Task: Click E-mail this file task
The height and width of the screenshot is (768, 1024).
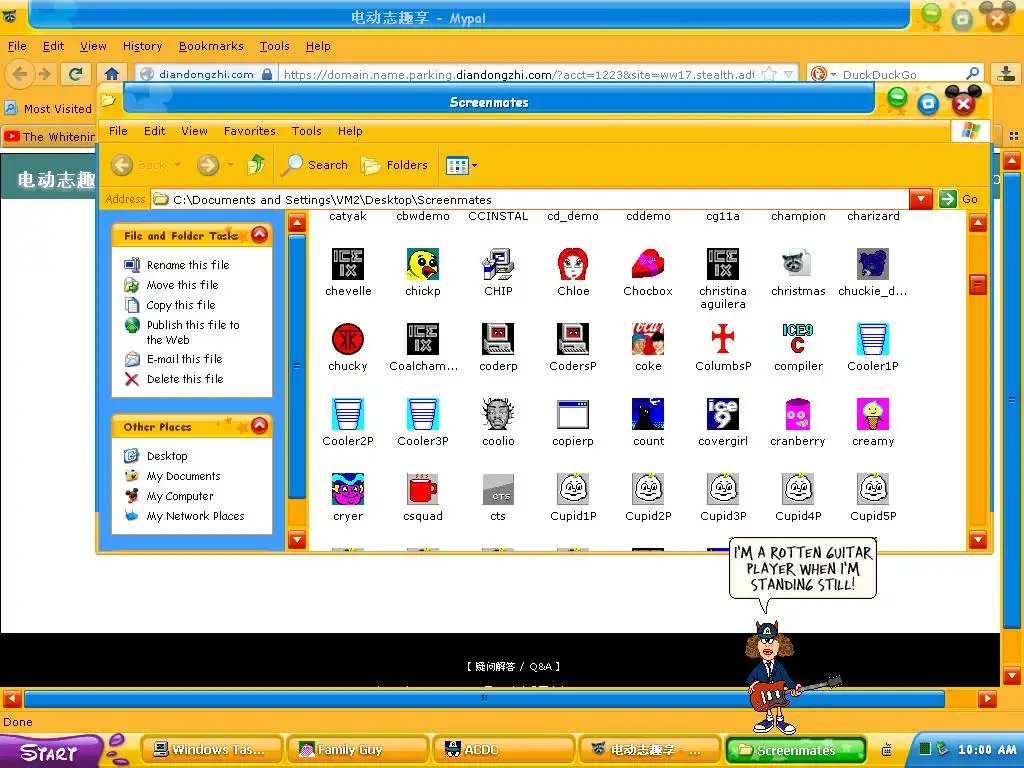Action: (x=184, y=359)
